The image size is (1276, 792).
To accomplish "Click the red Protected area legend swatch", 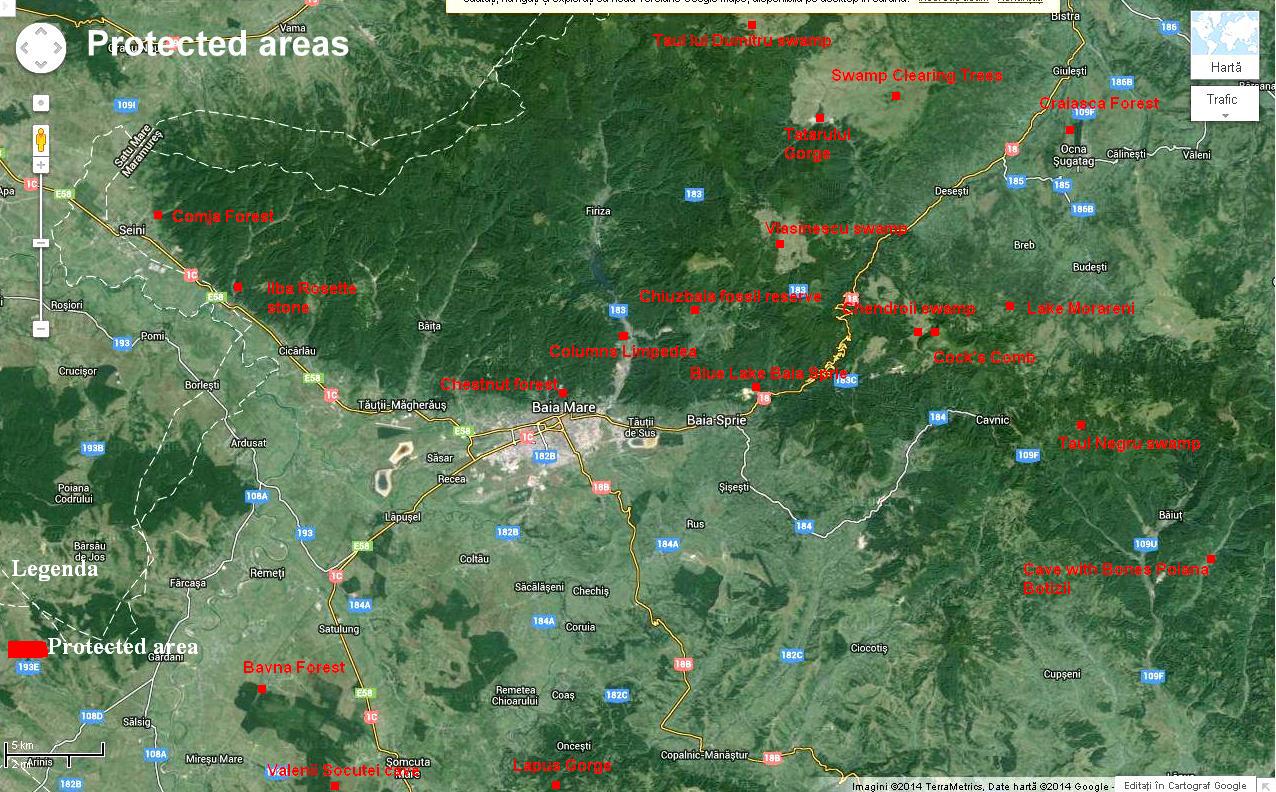I will (x=27, y=649).
